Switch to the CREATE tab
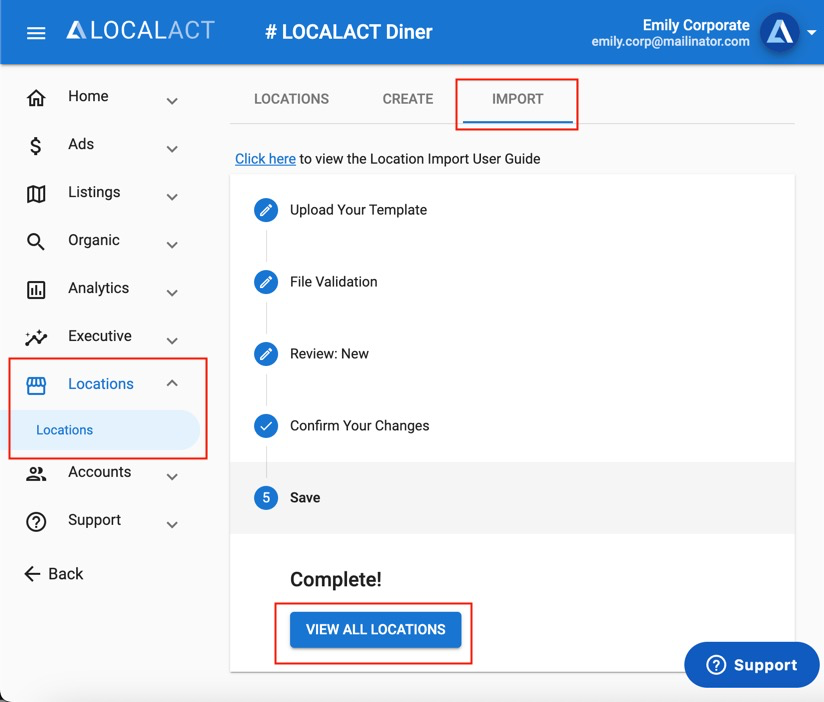This screenshot has height=702, width=824. (x=408, y=99)
